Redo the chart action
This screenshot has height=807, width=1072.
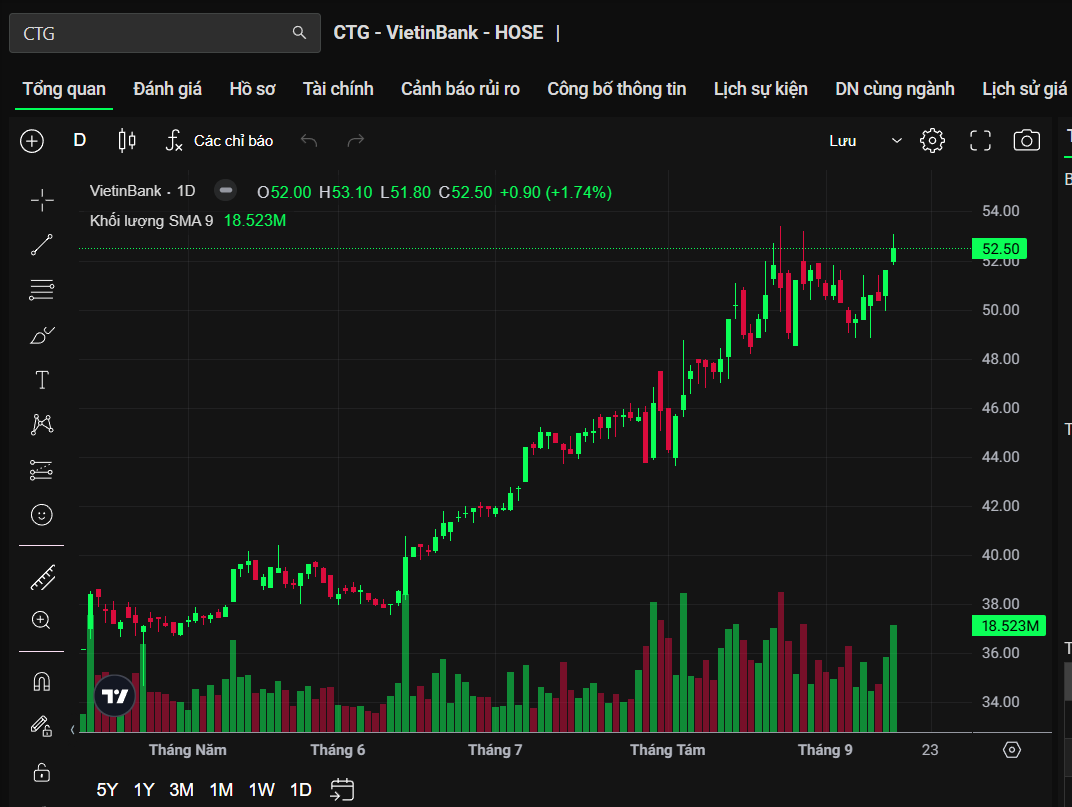tap(356, 141)
